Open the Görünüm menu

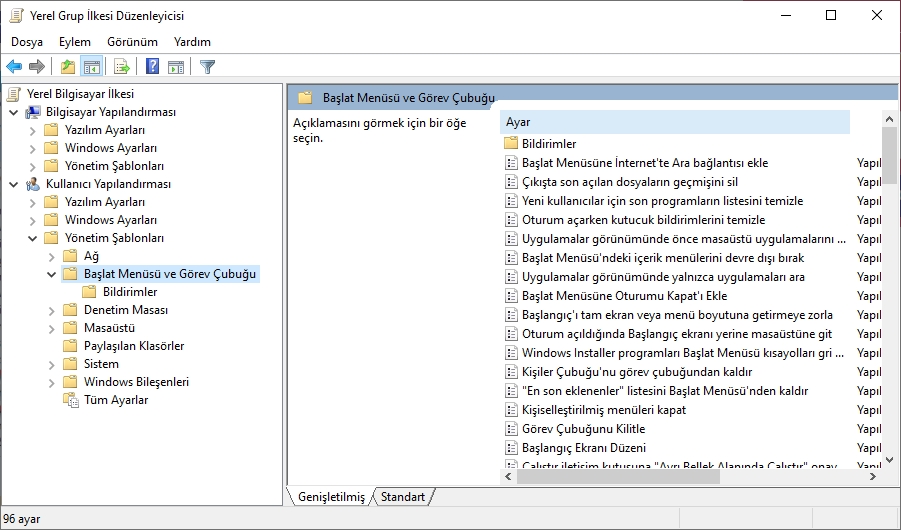(x=132, y=42)
